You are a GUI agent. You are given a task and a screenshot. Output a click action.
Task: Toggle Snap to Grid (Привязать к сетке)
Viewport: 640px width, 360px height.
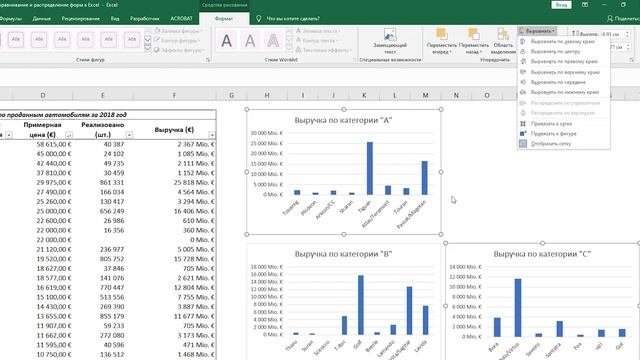(563, 123)
